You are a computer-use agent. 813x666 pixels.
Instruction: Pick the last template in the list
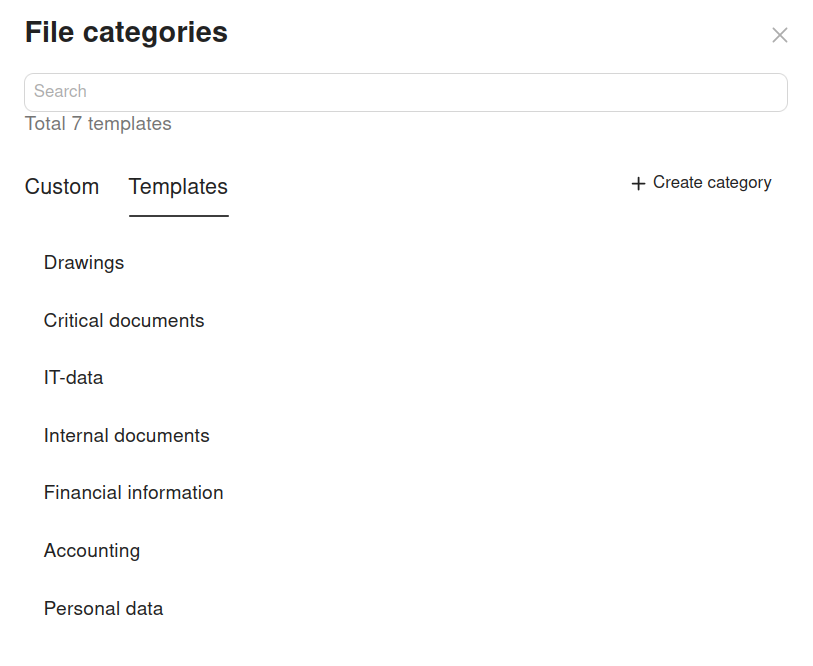point(104,609)
